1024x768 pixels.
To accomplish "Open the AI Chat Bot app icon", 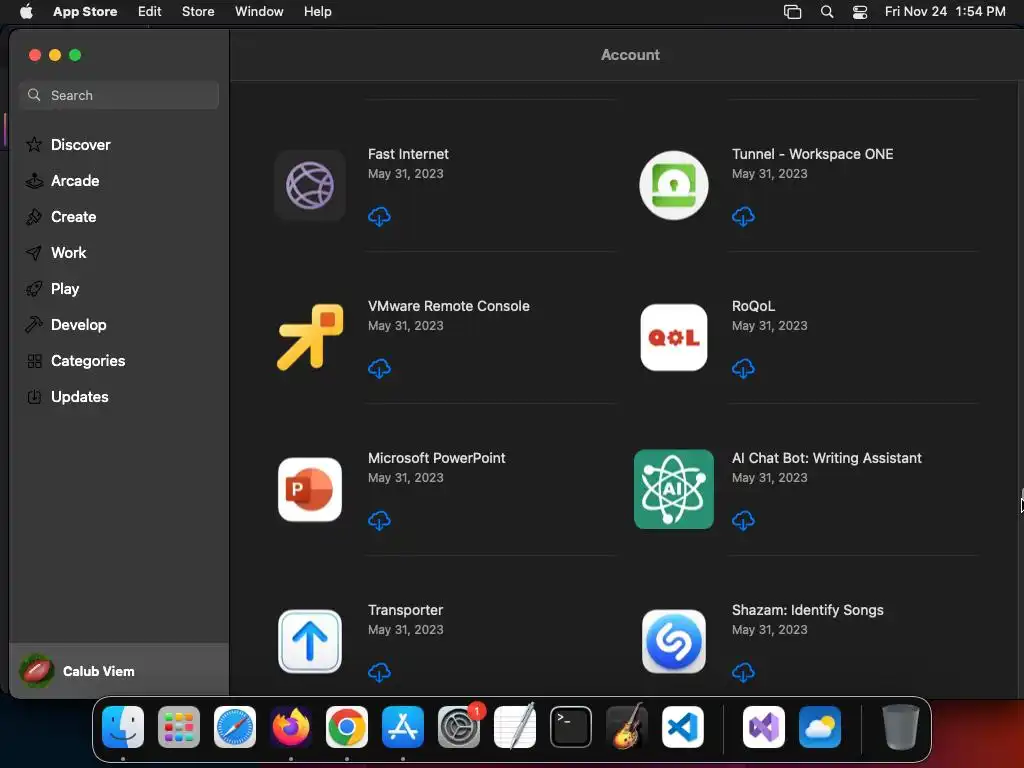I will (674, 489).
